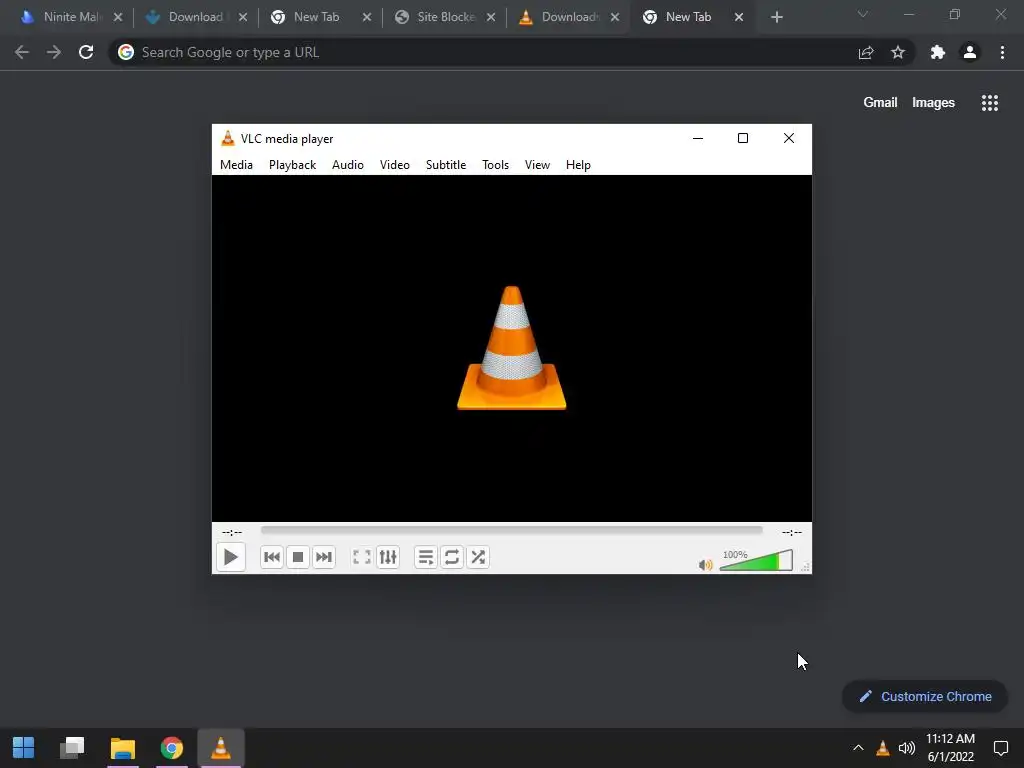Open the Subtitle menu
The height and width of the screenshot is (768, 1024).
click(446, 165)
